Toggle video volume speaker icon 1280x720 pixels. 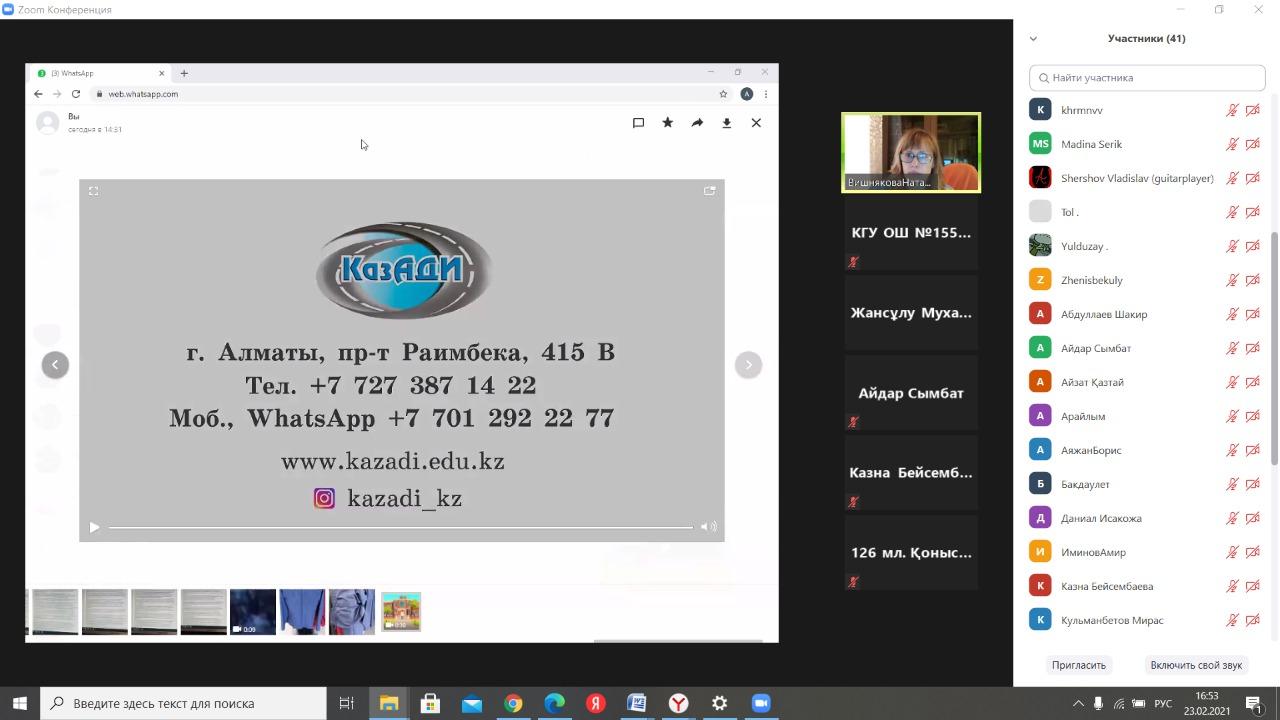coord(708,527)
